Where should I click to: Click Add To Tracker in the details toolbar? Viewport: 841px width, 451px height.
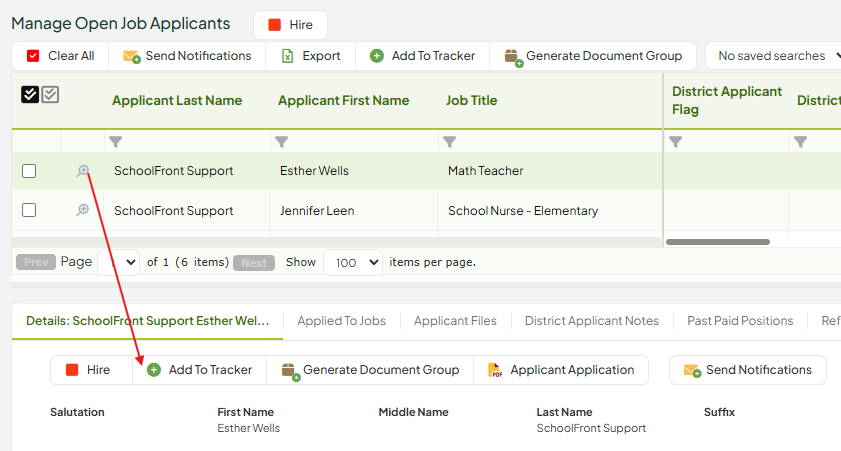(x=200, y=370)
